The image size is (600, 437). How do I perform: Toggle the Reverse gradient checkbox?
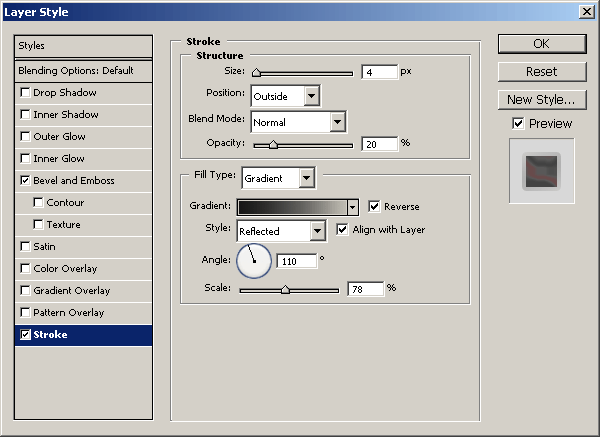click(x=375, y=207)
